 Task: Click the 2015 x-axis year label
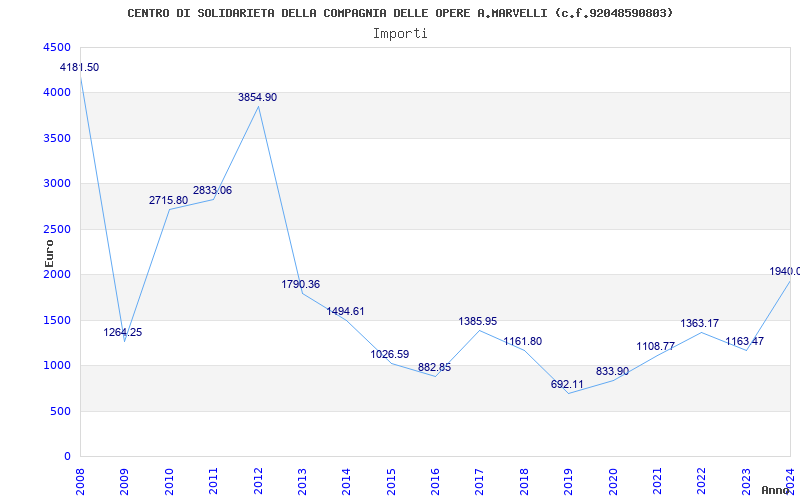pos(391,481)
